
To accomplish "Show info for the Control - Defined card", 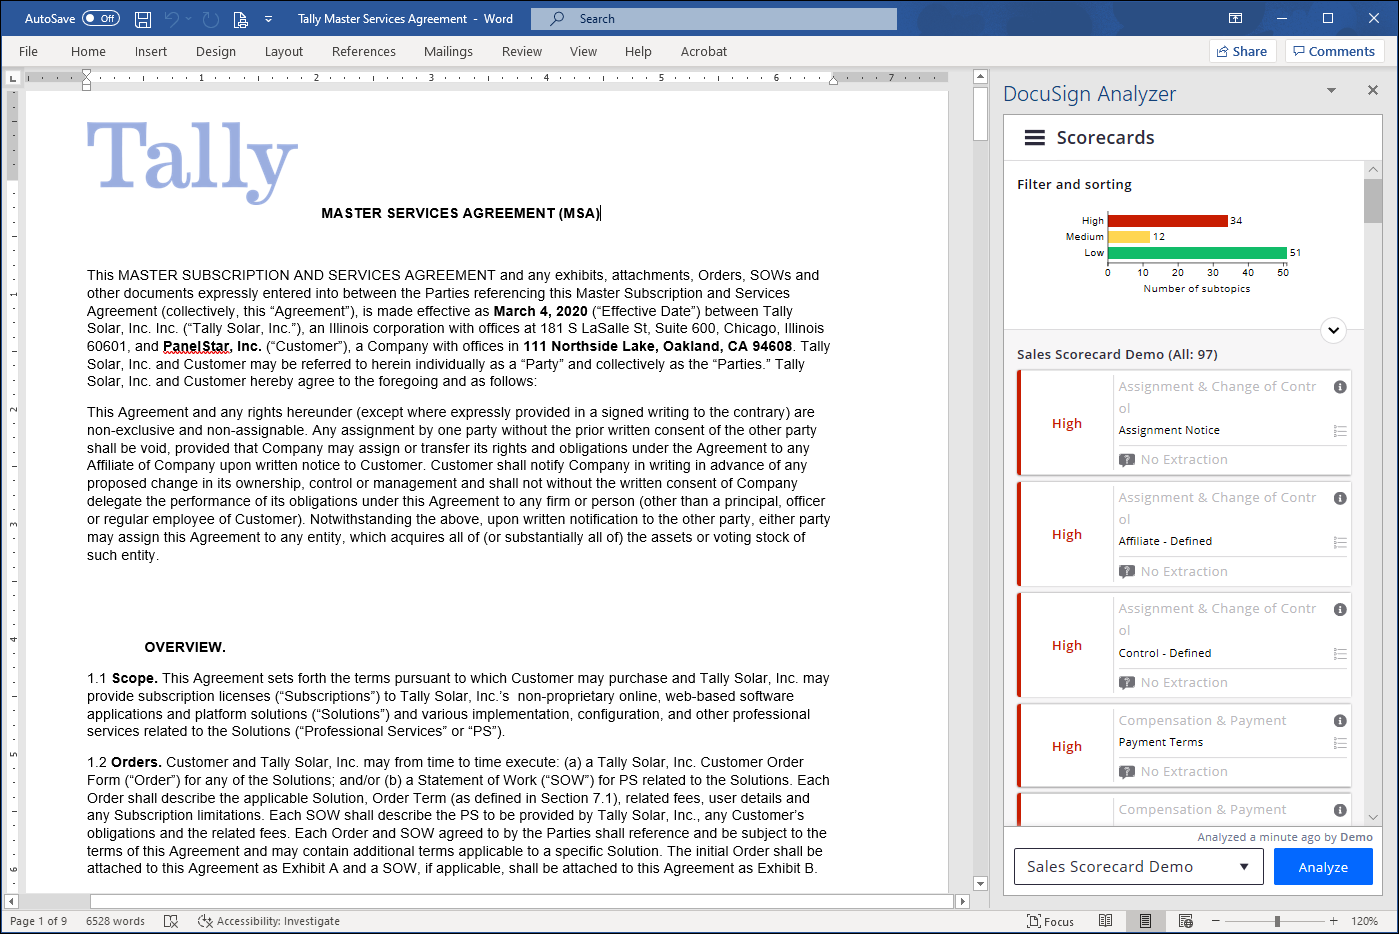I will coord(1340,609).
